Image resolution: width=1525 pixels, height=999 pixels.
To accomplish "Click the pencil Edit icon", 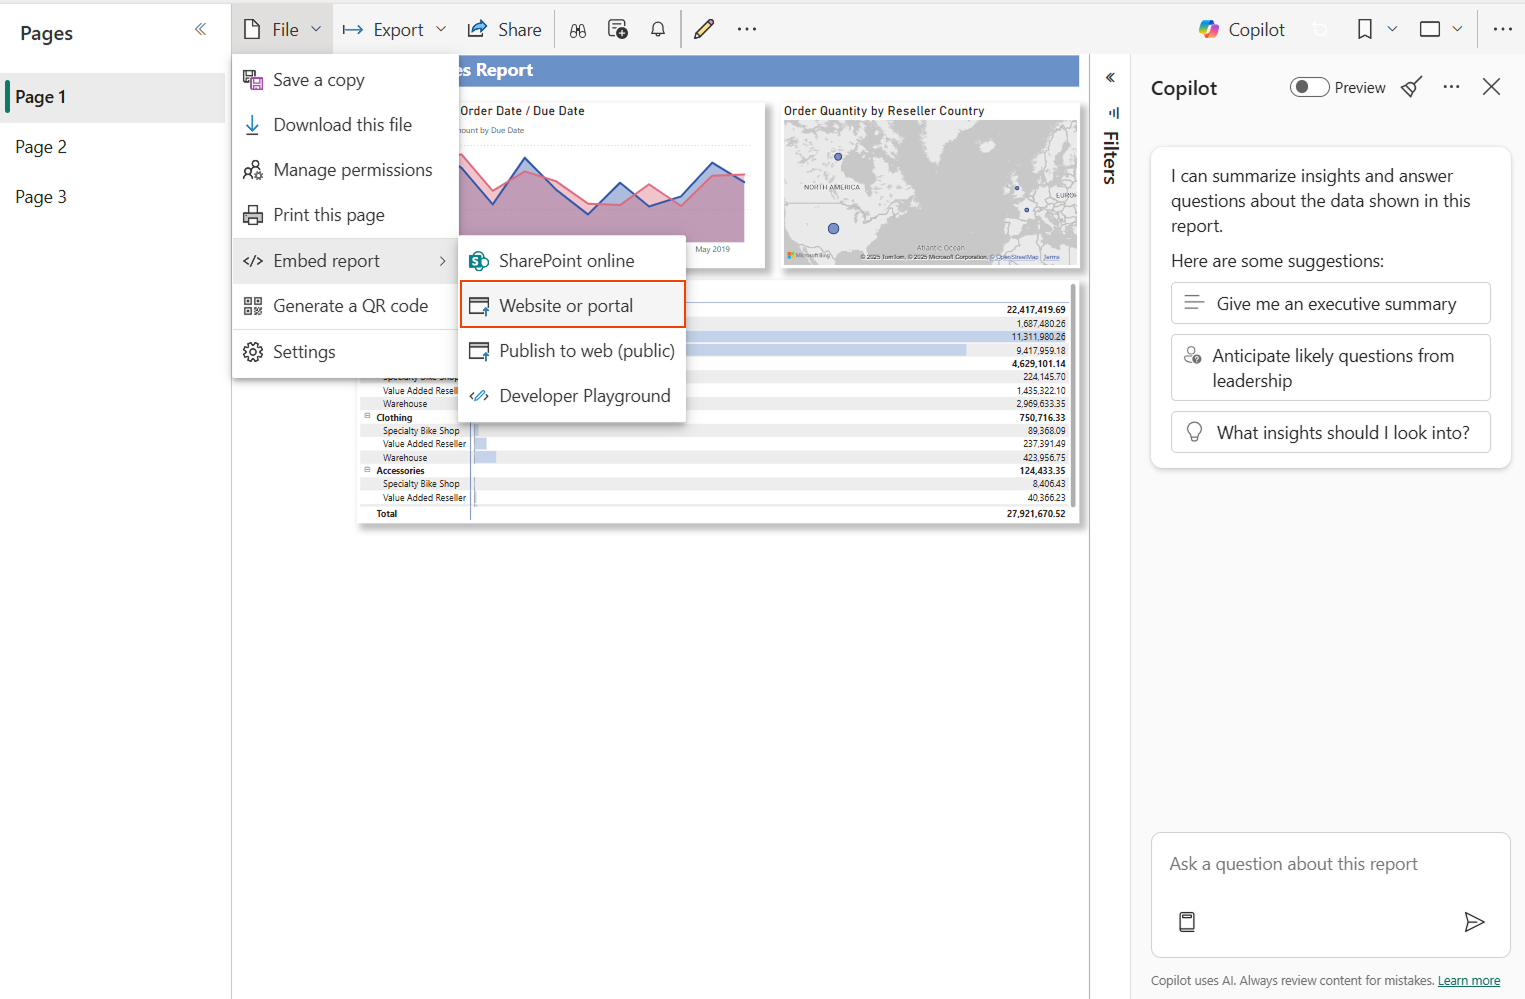I will tap(704, 30).
